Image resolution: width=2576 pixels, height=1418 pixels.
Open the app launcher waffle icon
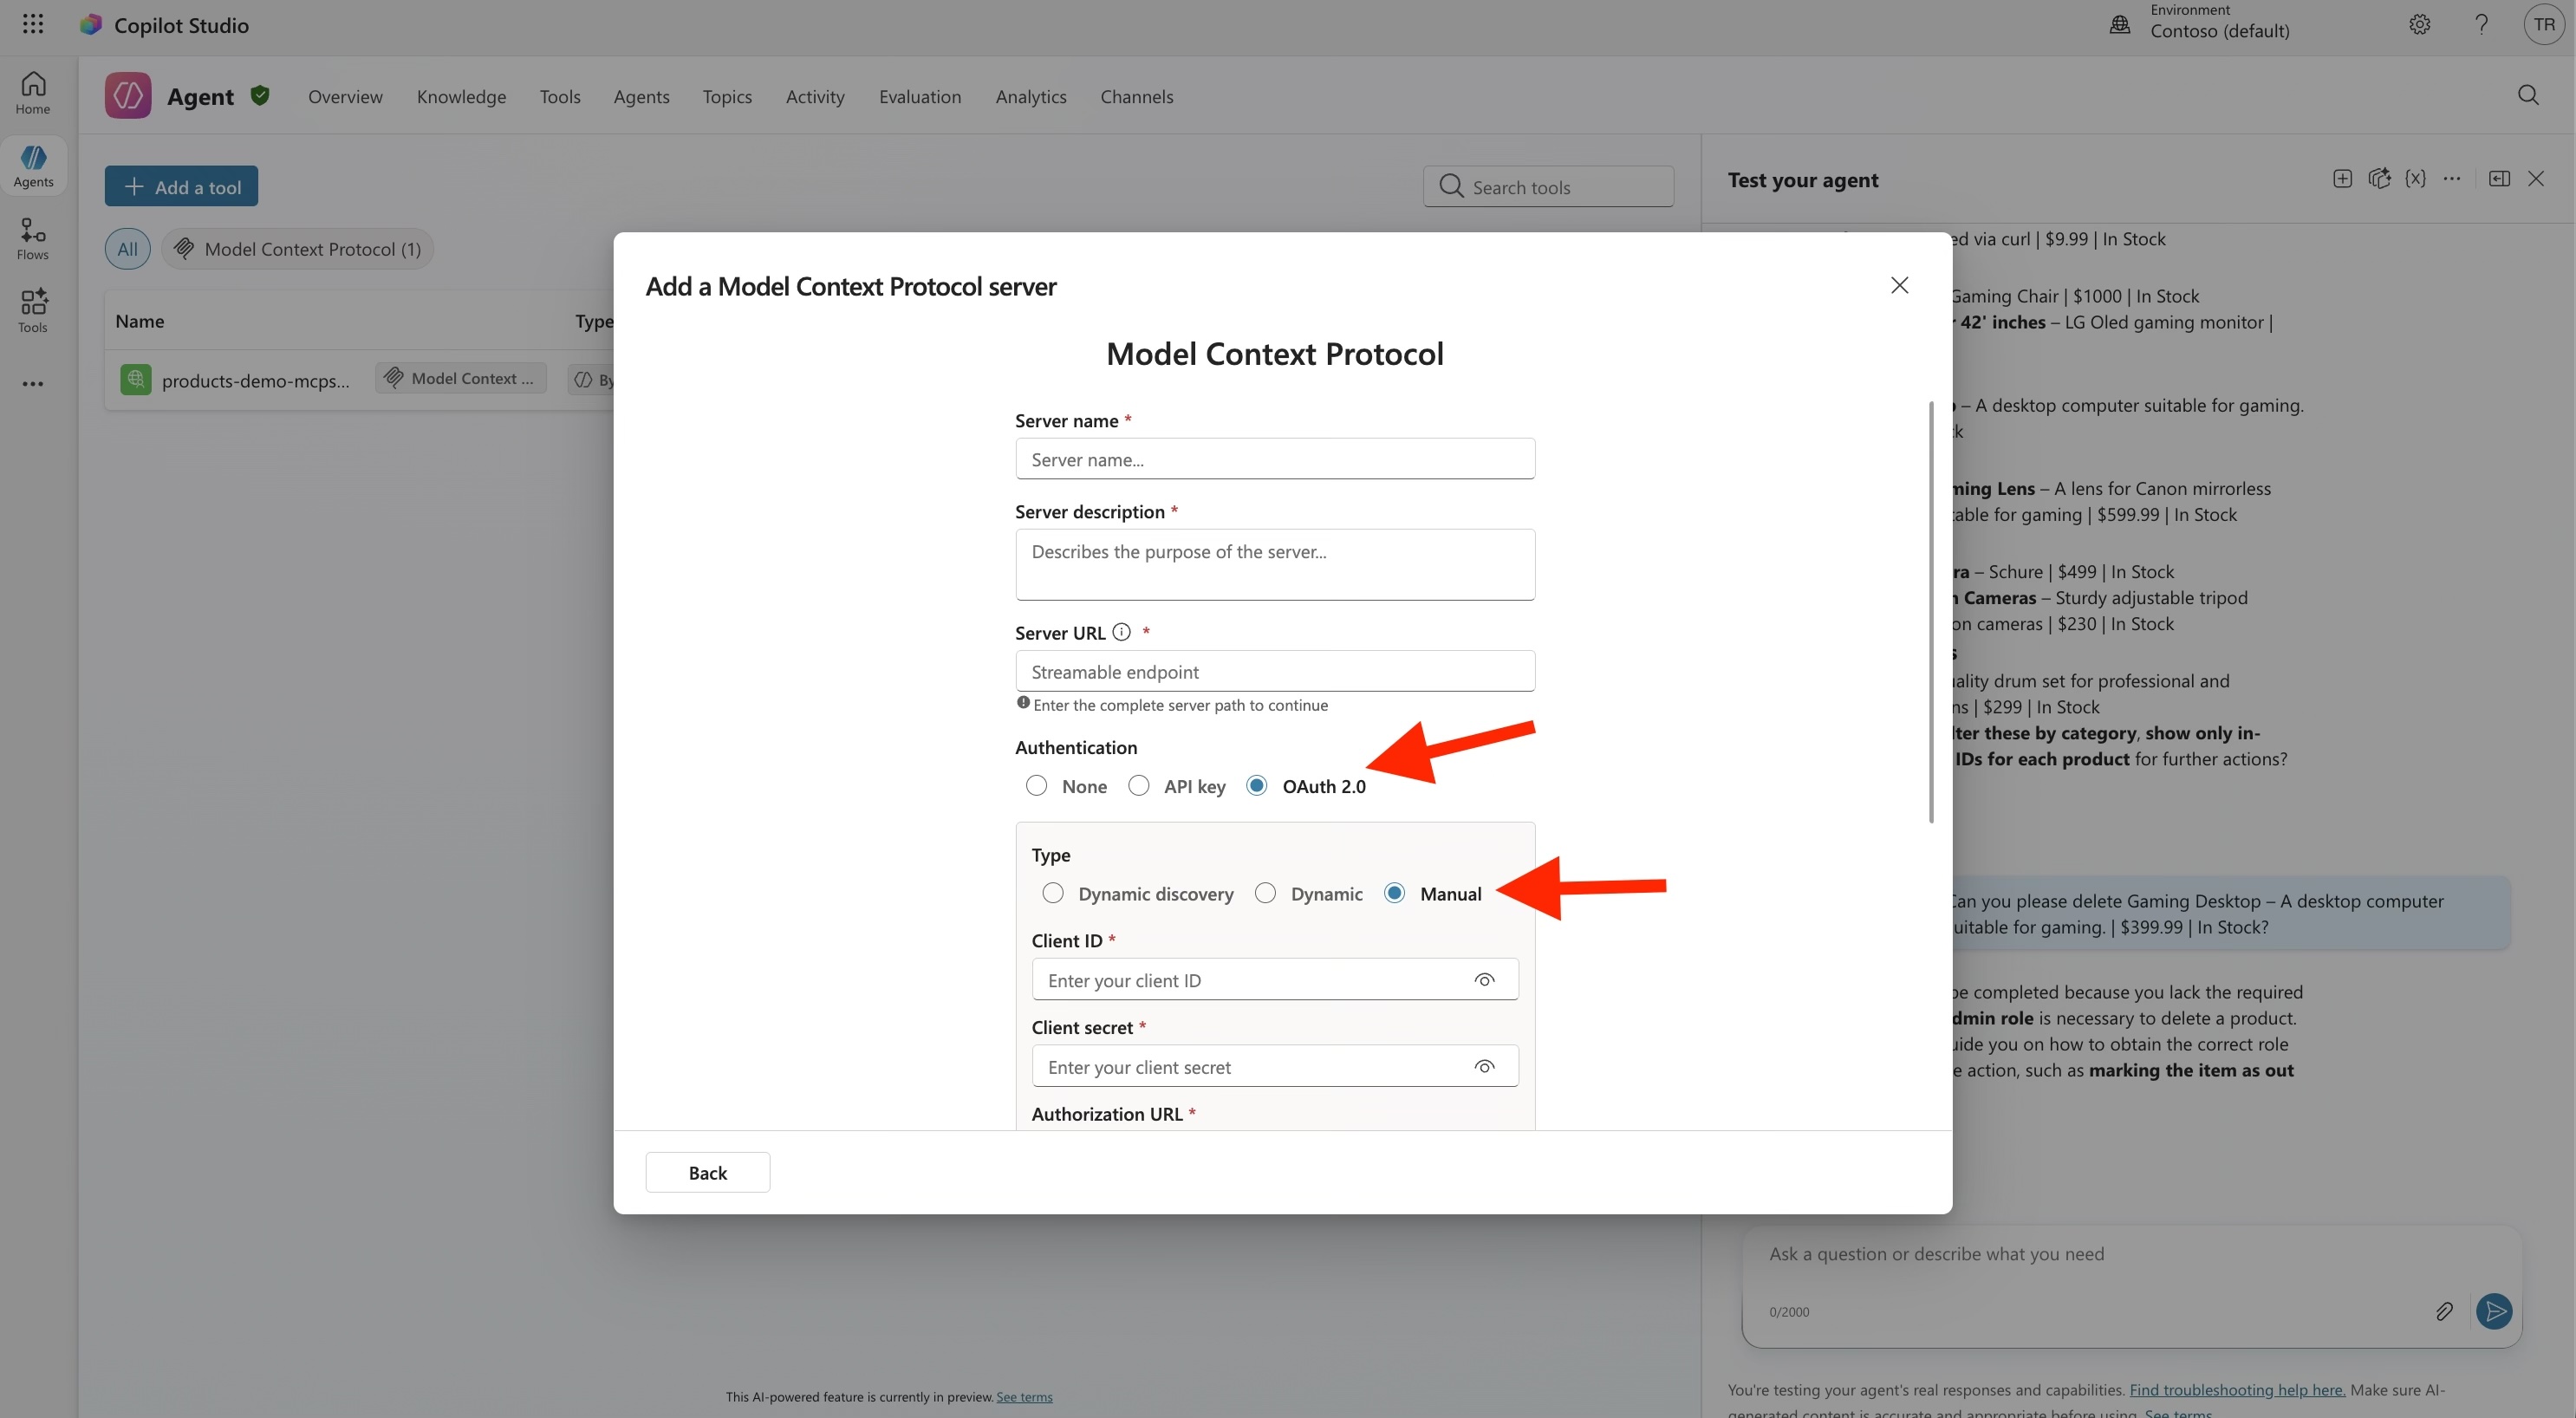coord(33,24)
